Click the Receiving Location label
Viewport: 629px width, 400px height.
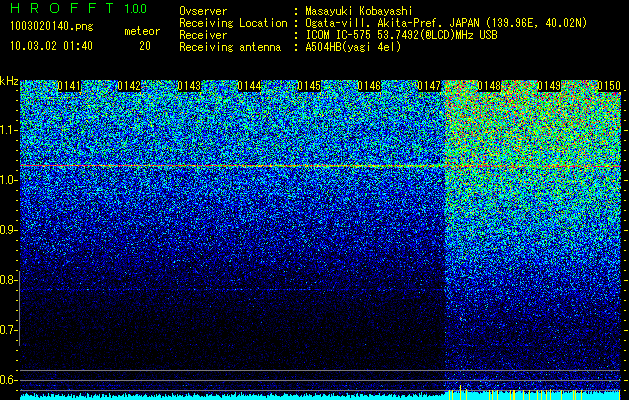point(233,23)
